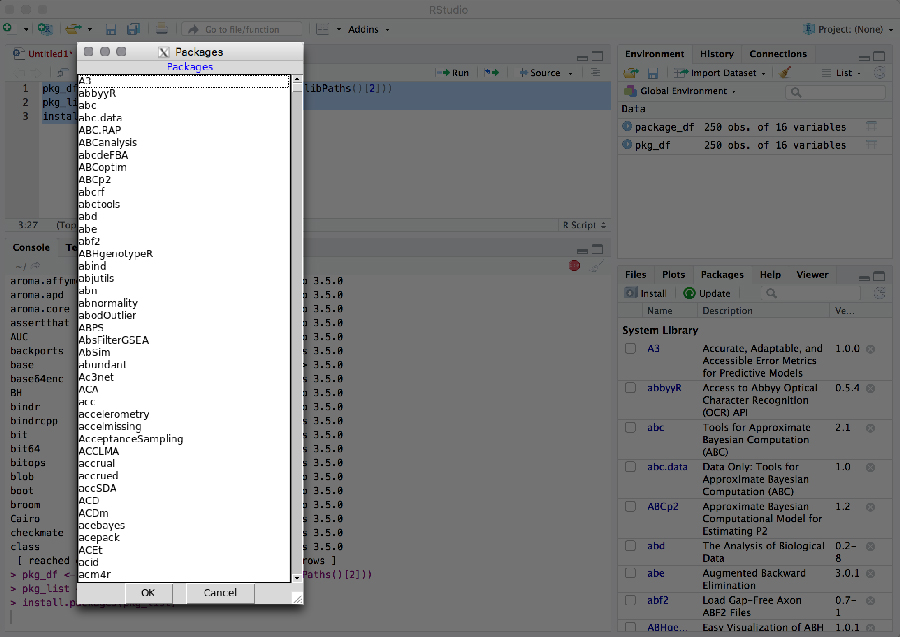Open the Import Dataset dropdown

click(720, 73)
